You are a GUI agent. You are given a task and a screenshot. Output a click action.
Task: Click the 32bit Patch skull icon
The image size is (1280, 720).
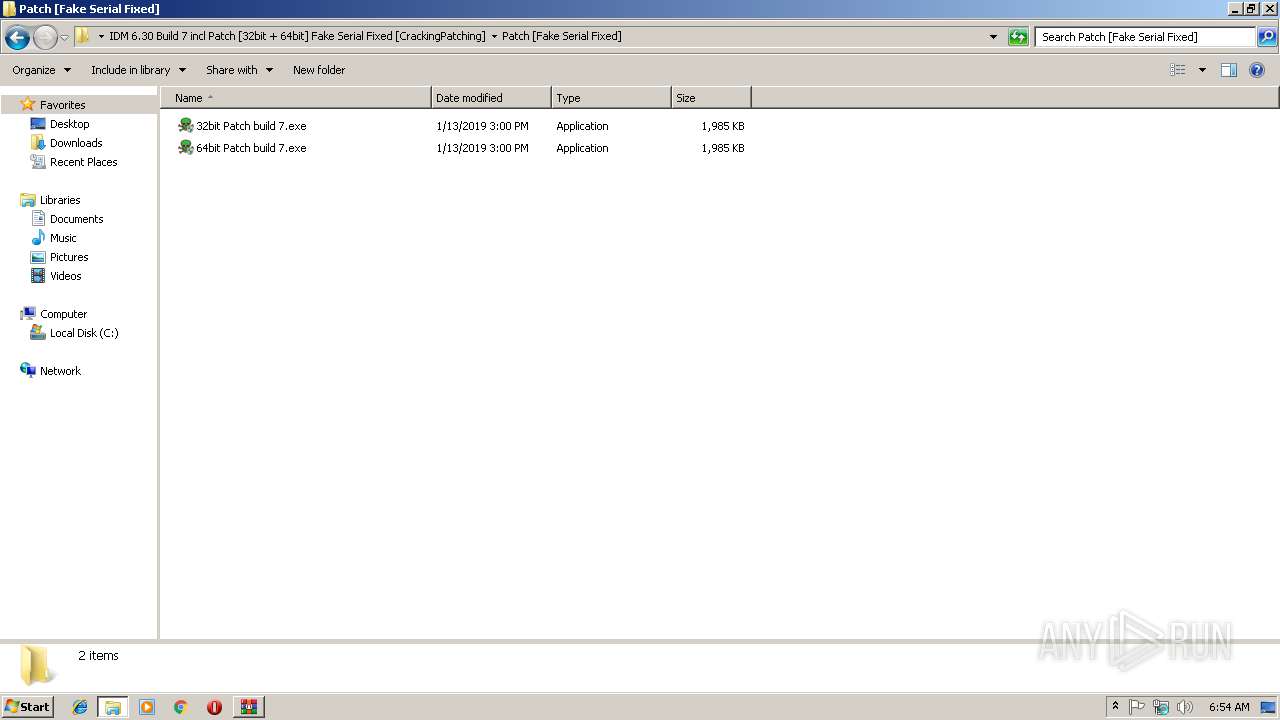point(185,126)
